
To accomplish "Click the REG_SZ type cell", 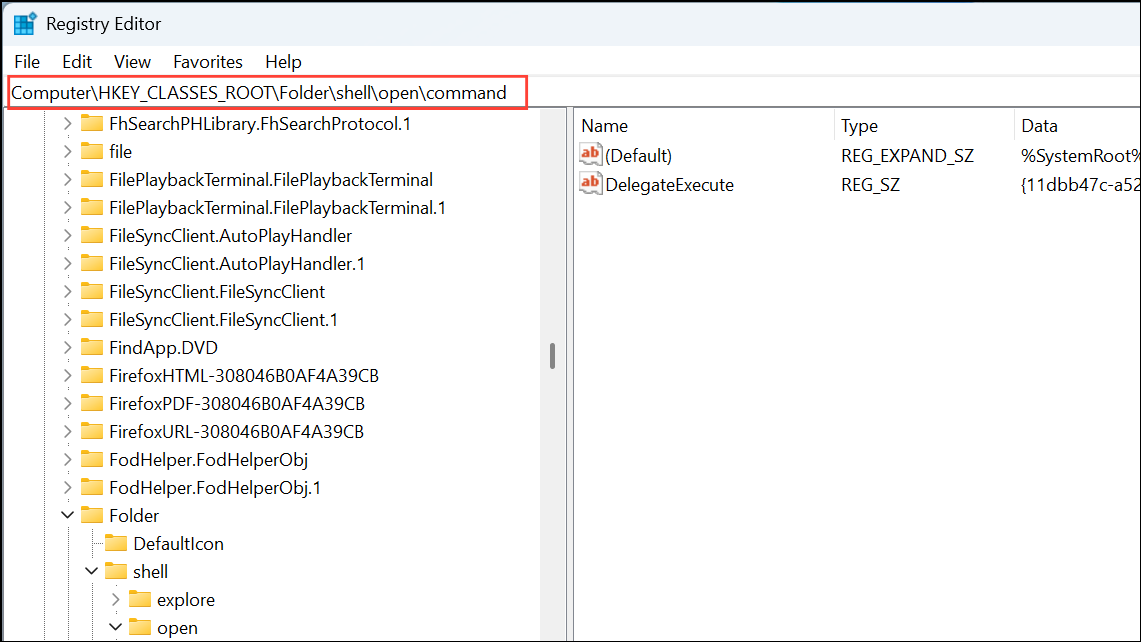I will pyautogui.click(x=870, y=185).
